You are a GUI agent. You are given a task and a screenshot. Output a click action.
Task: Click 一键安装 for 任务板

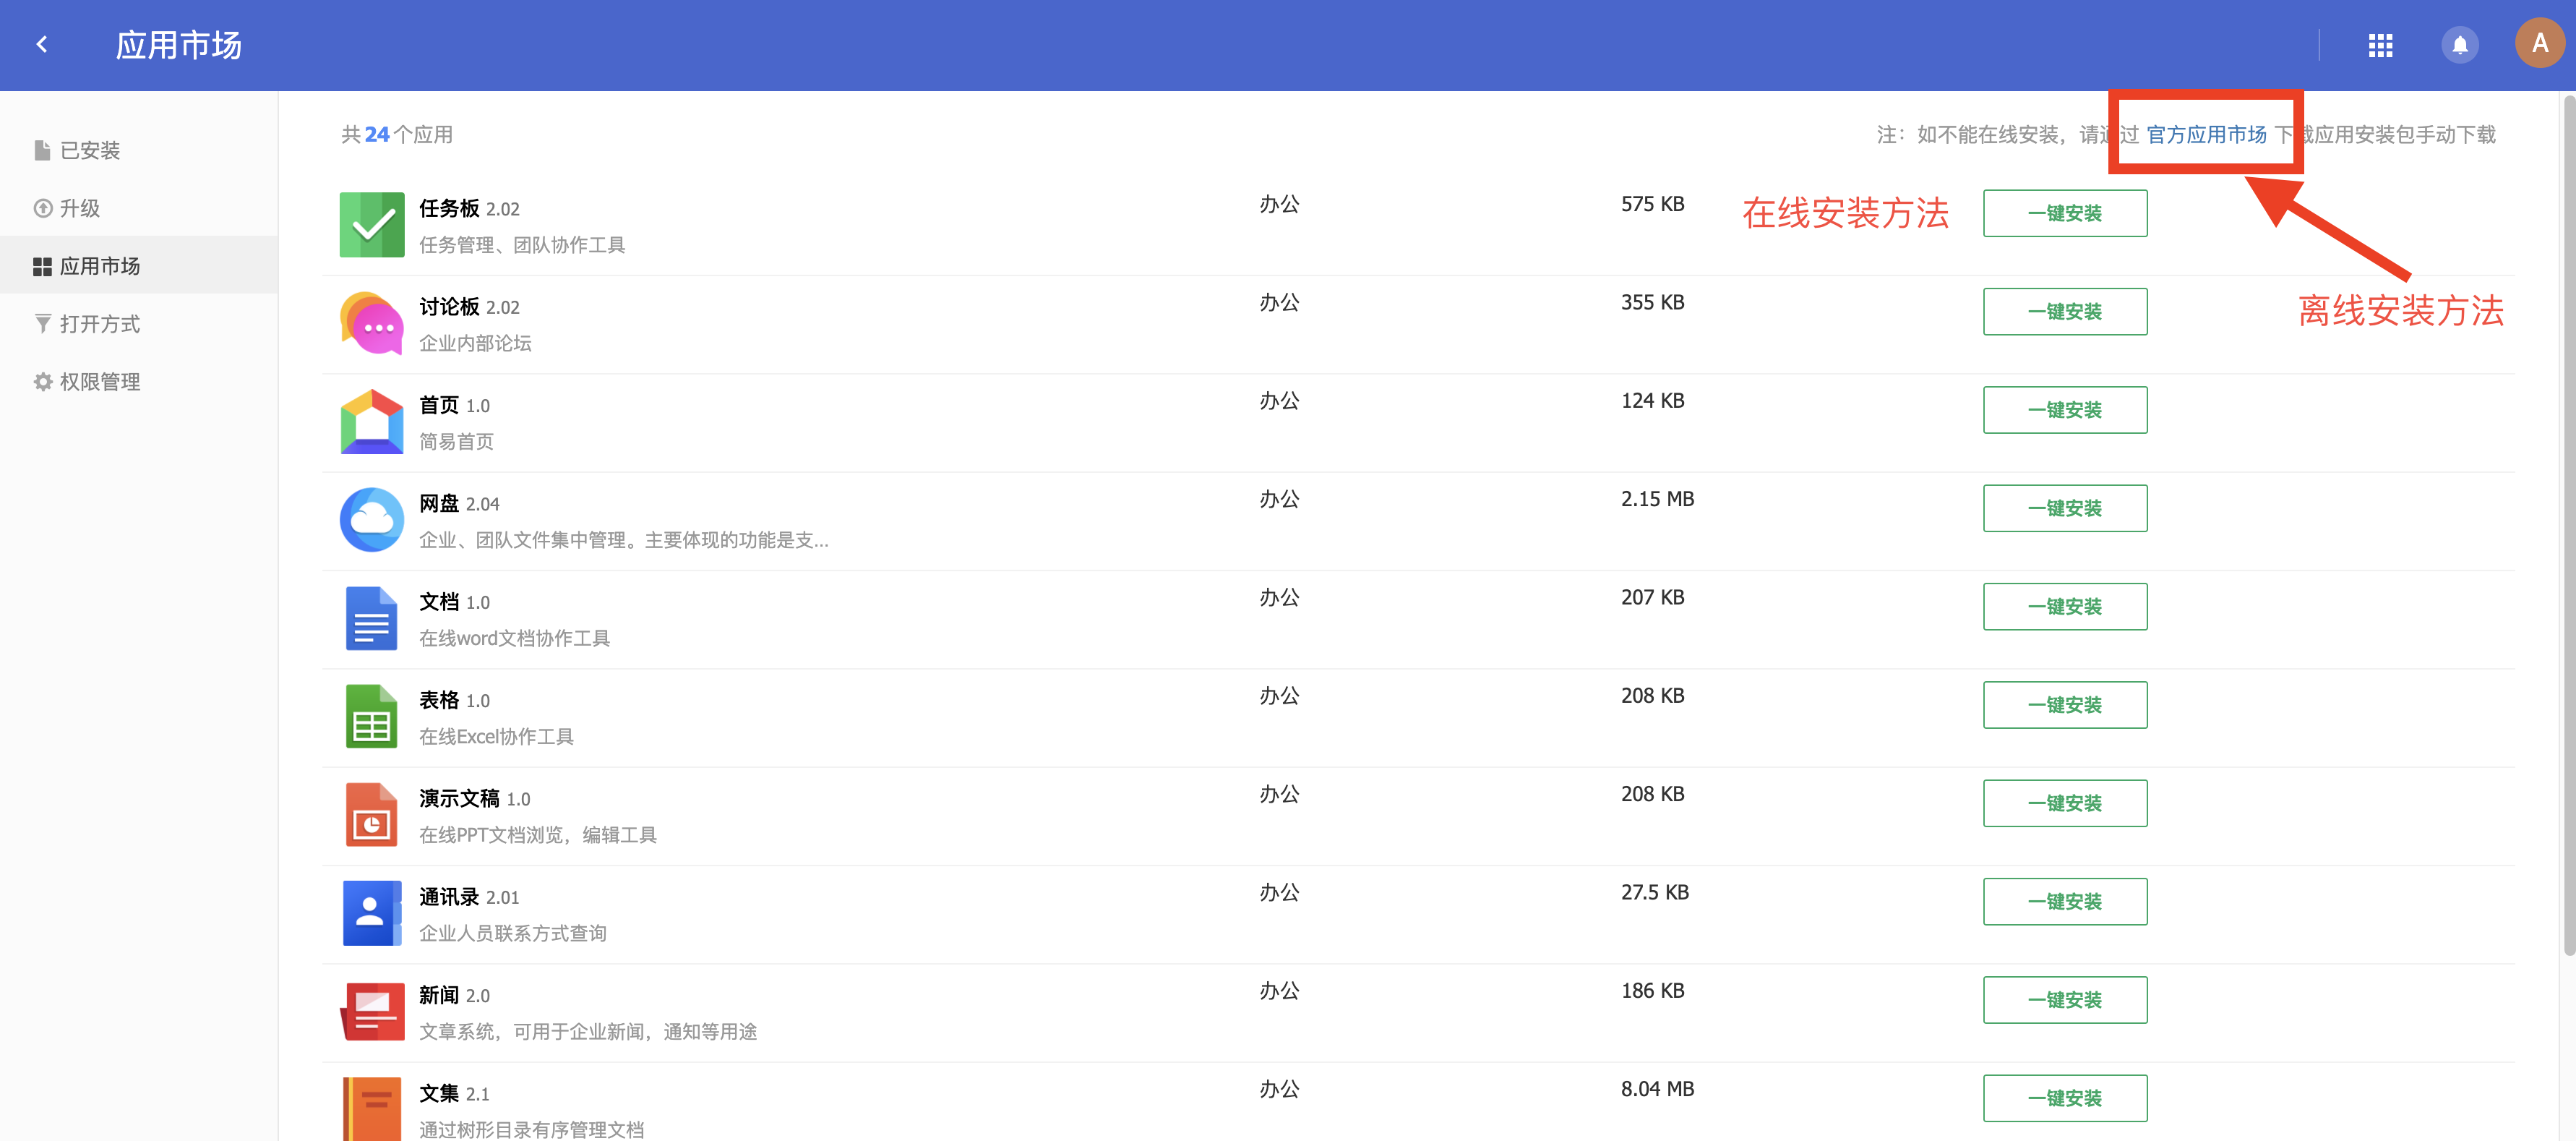point(2065,212)
